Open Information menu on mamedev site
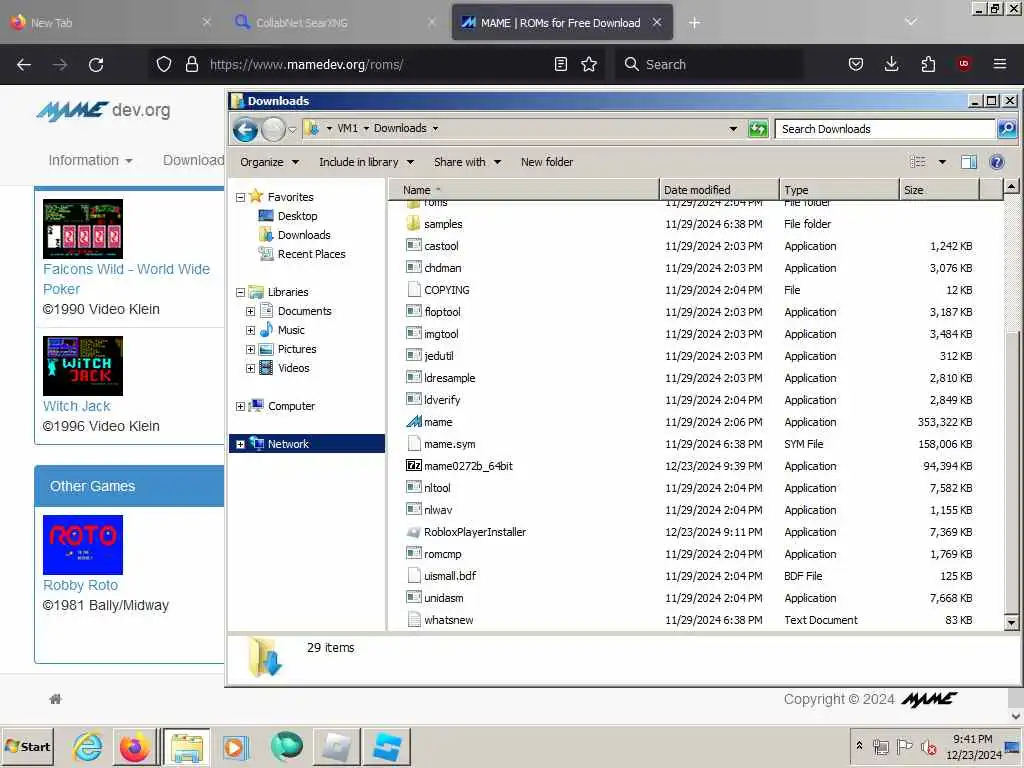Screen dimensions: 1024x768 (90, 160)
